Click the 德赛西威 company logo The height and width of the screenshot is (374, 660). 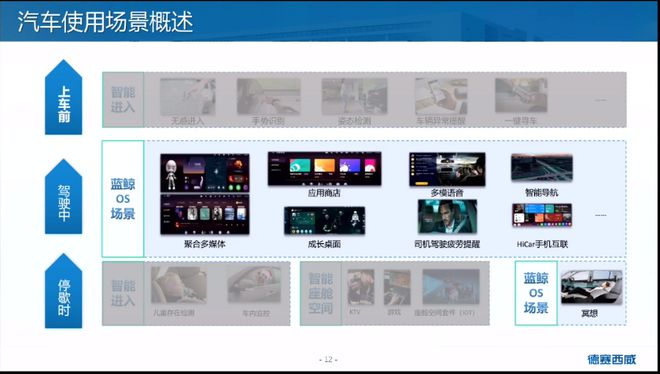[x=612, y=359]
